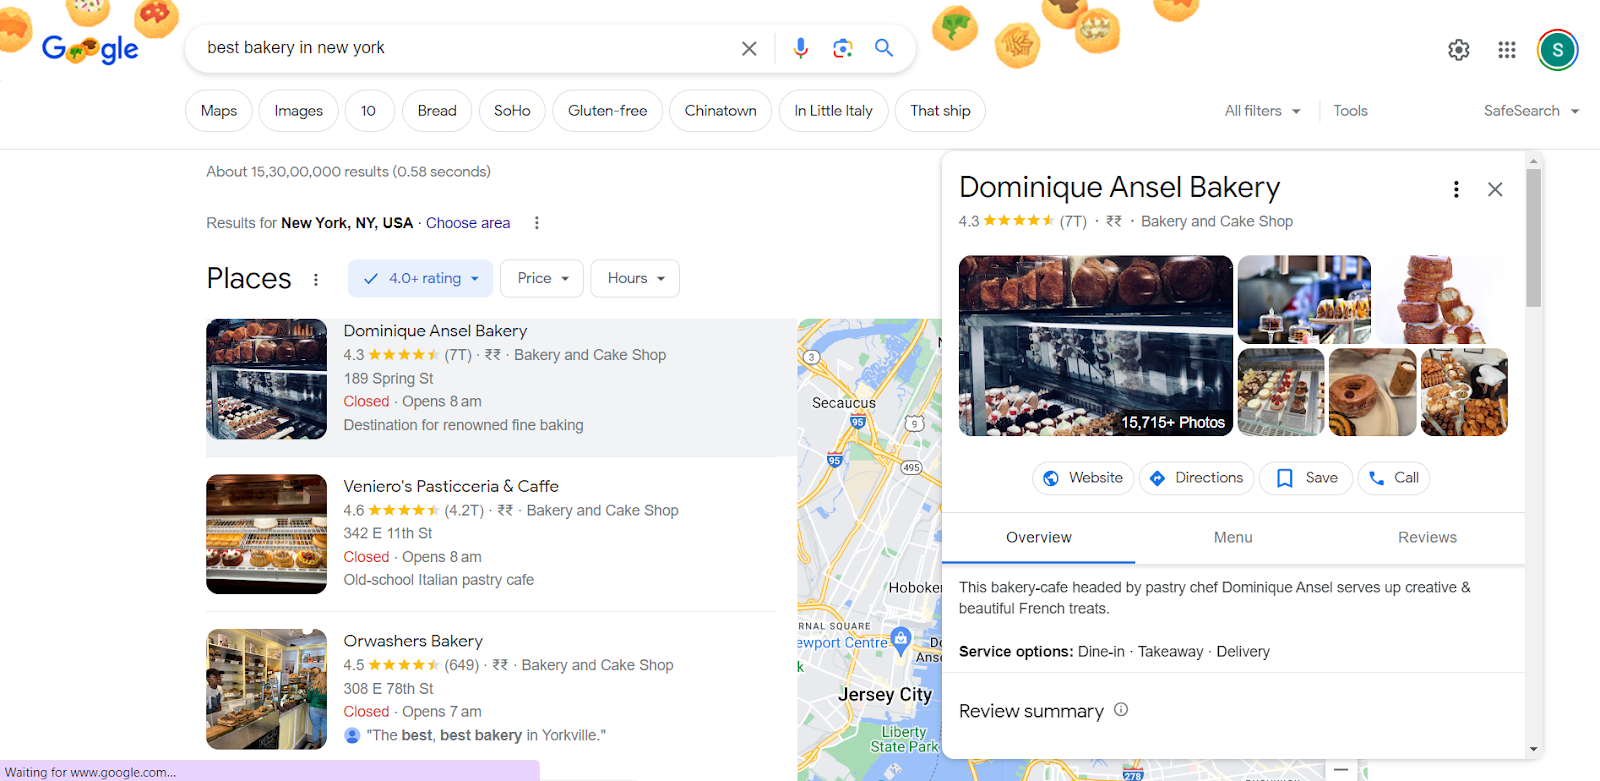Click Review summary info icon
The image size is (1600, 781).
(1121, 709)
